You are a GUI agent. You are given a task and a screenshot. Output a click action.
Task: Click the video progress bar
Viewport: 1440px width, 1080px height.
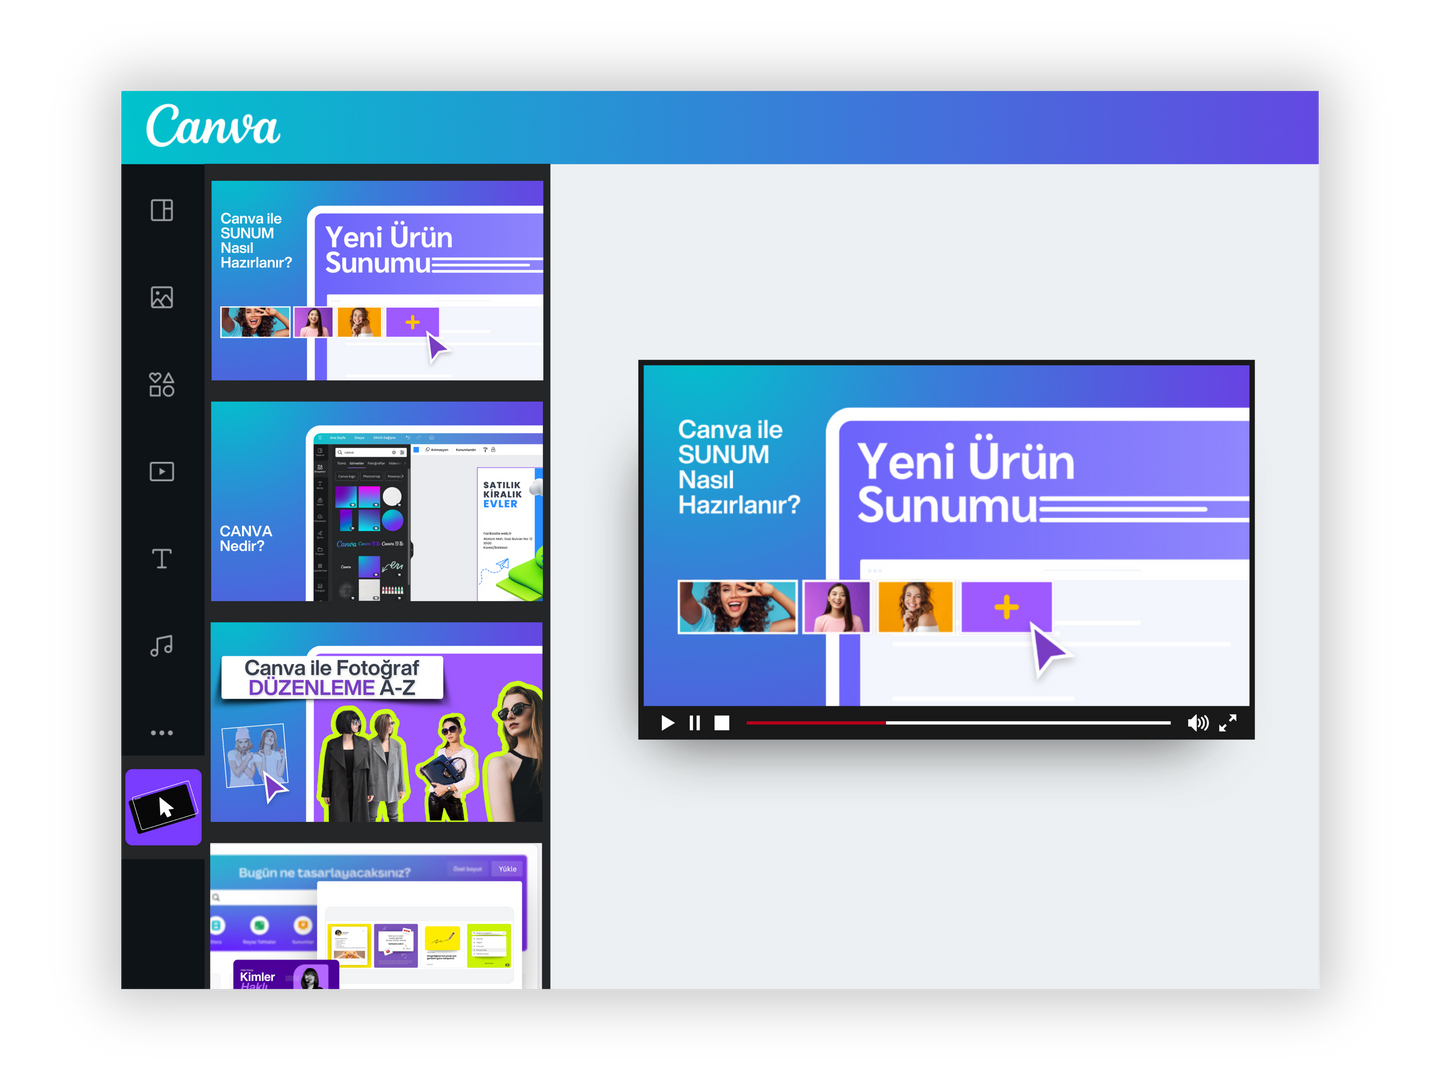[958, 722]
